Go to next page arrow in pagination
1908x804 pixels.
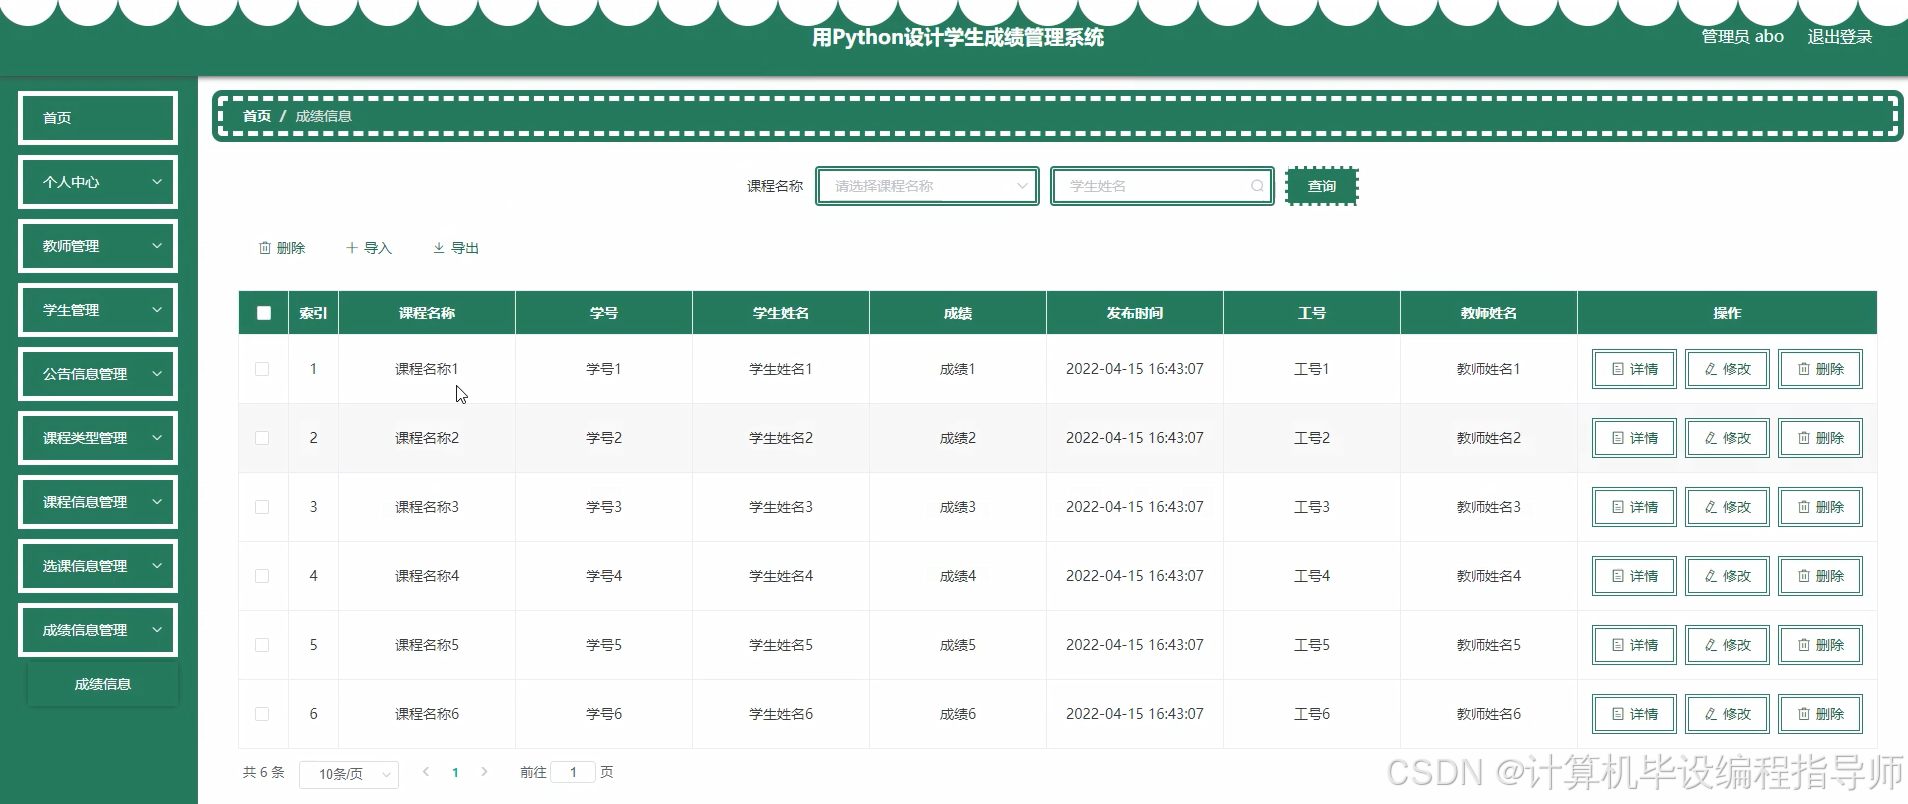tap(484, 772)
